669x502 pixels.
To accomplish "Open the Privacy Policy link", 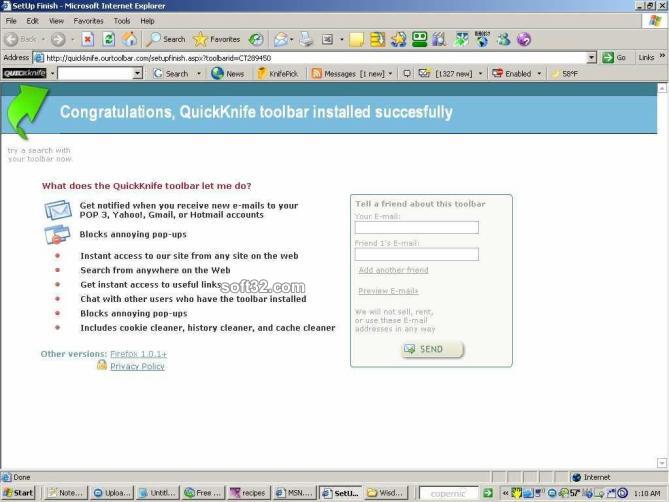I will pos(137,366).
